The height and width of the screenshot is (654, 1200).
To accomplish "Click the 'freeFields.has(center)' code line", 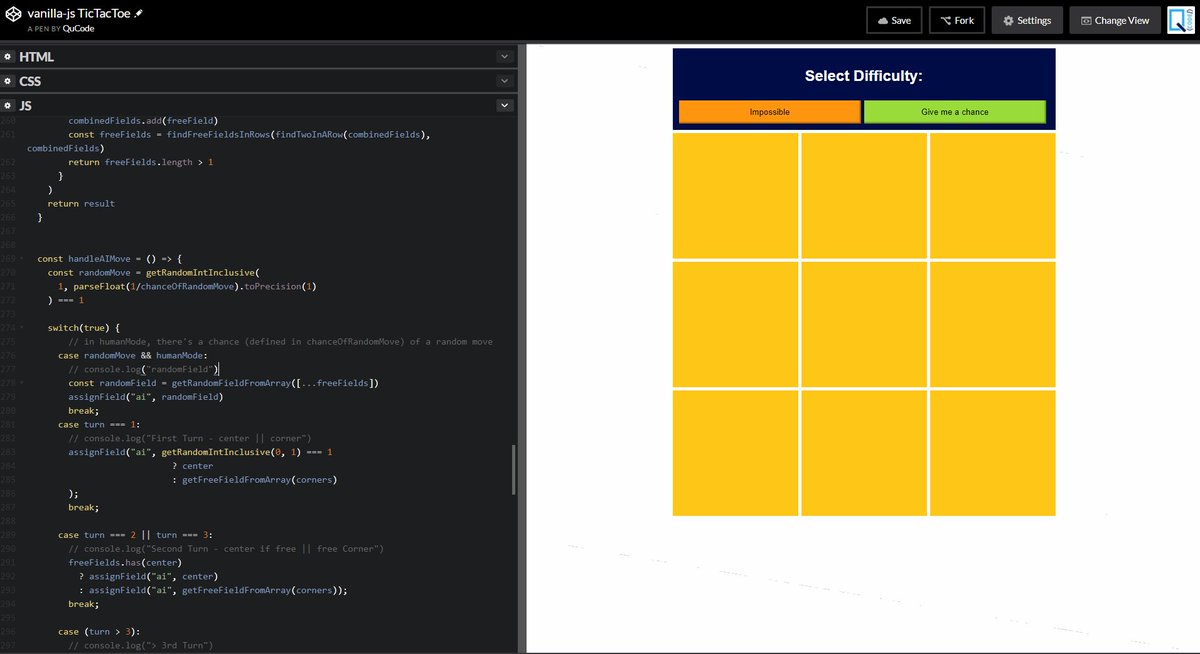I will (126, 562).
